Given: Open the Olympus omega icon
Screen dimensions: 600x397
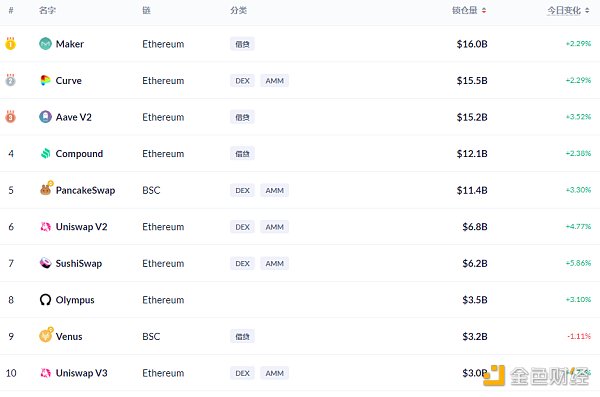Looking at the screenshot, I should [45, 300].
